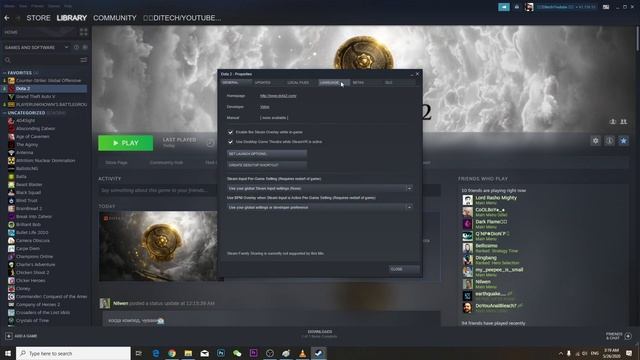Open the Dota 2 info icon
The width and height of the screenshot is (640, 360).
click(x=609, y=141)
